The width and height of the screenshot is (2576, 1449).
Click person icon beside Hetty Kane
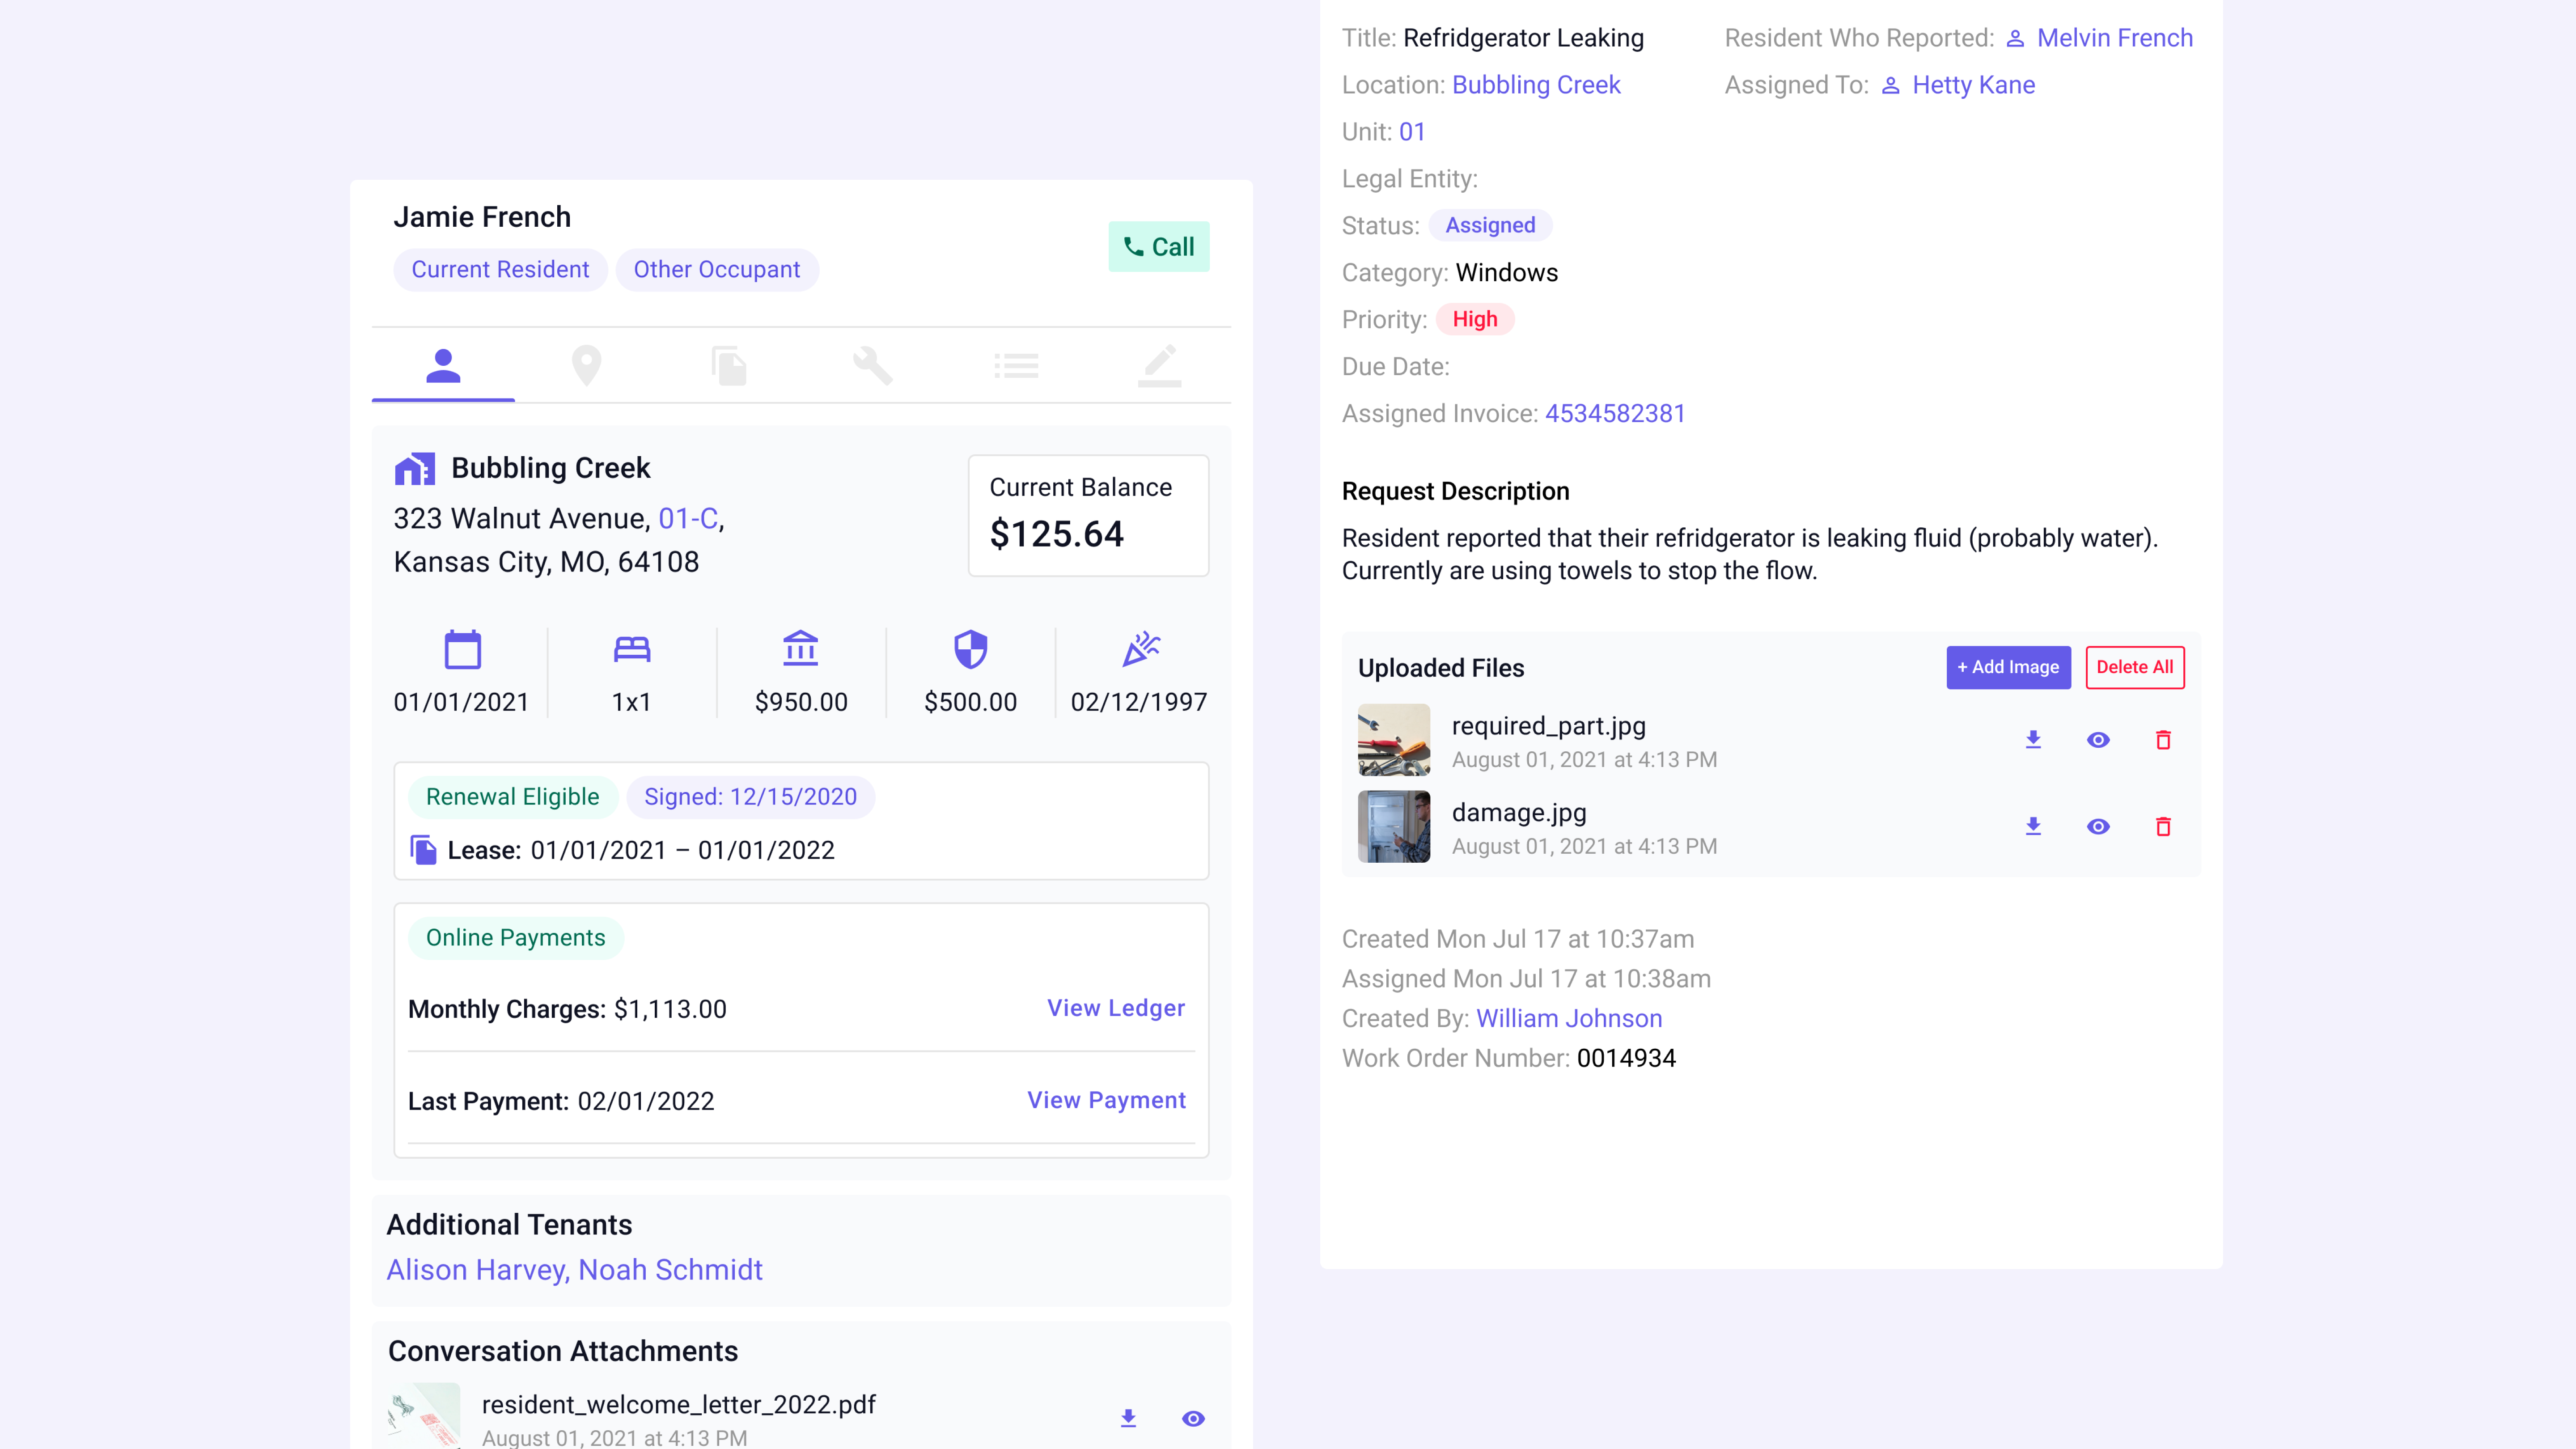[x=1890, y=86]
